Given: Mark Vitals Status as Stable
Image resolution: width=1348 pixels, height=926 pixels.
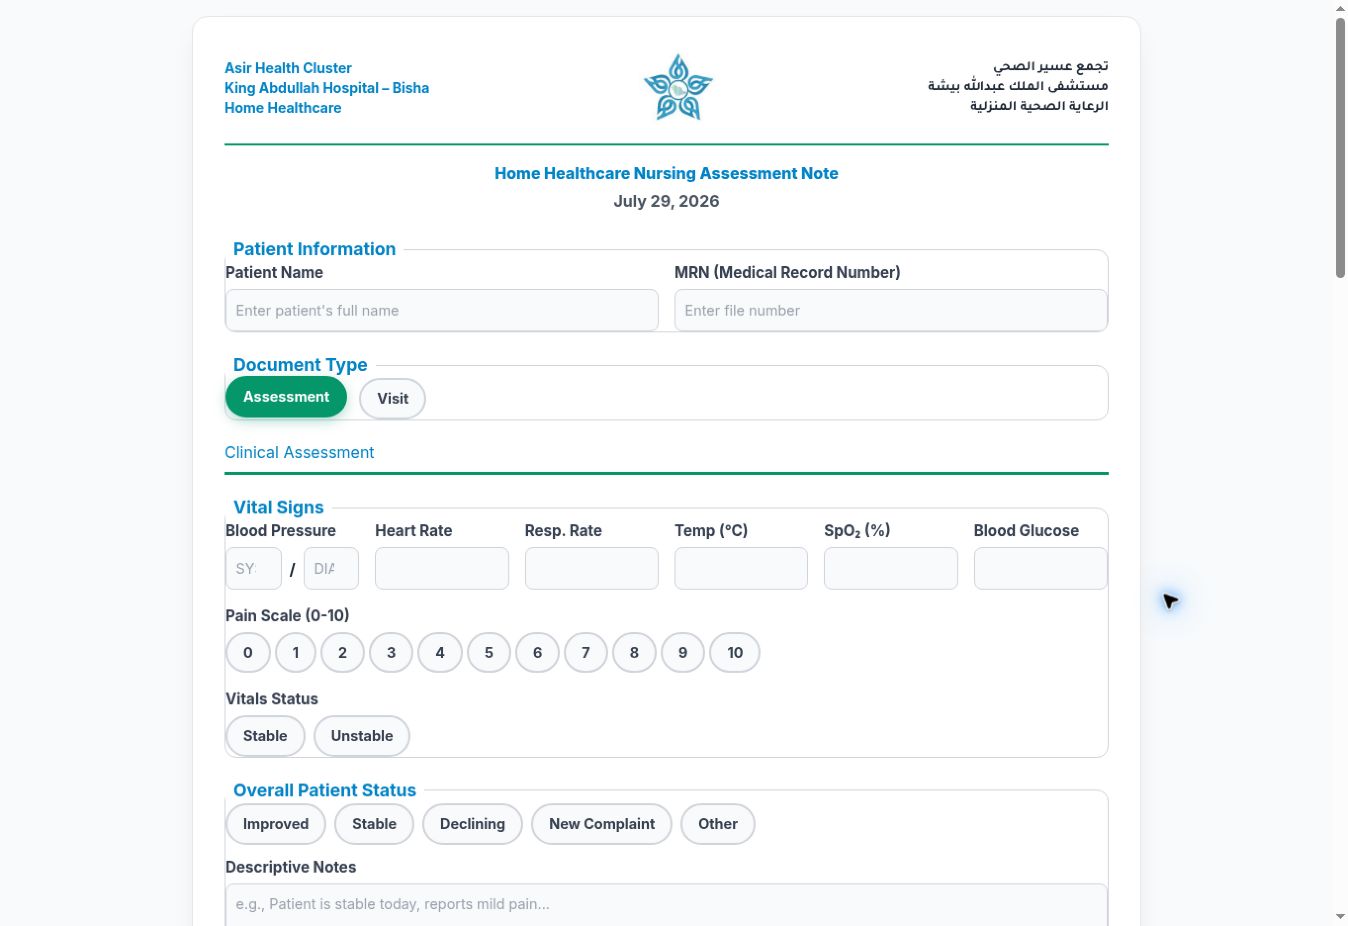Looking at the screenshot, I should [x=265, y=736].
